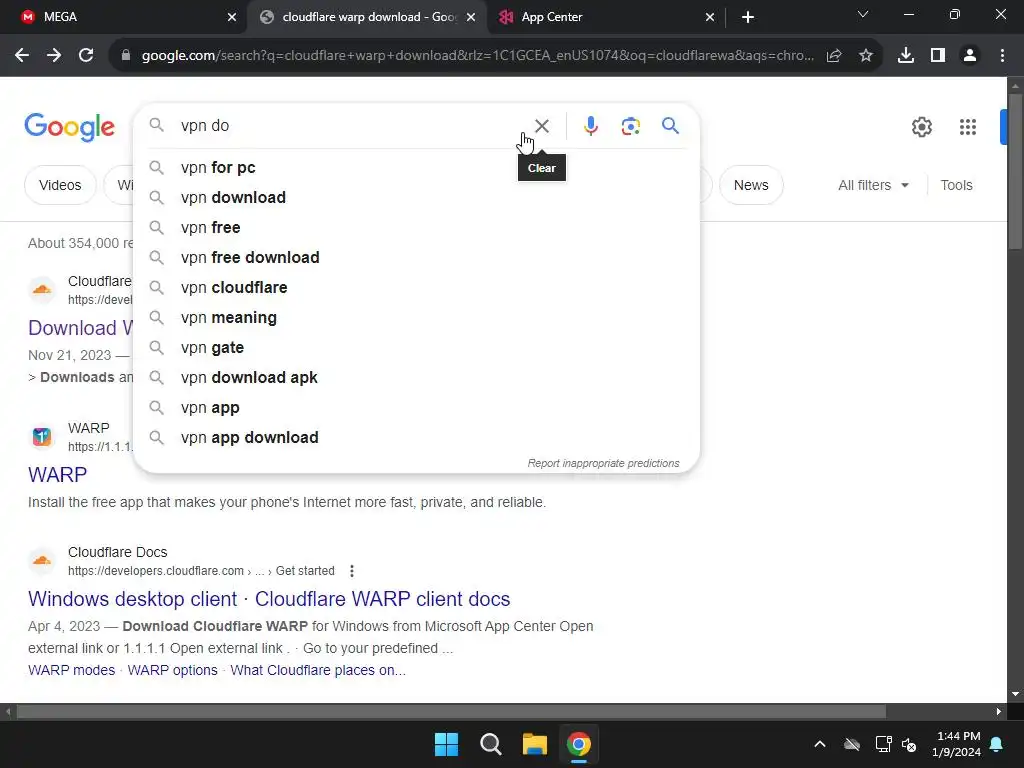
Task: Choose suggestion 'vpn download apk'
Action: (x=417, y=378)
